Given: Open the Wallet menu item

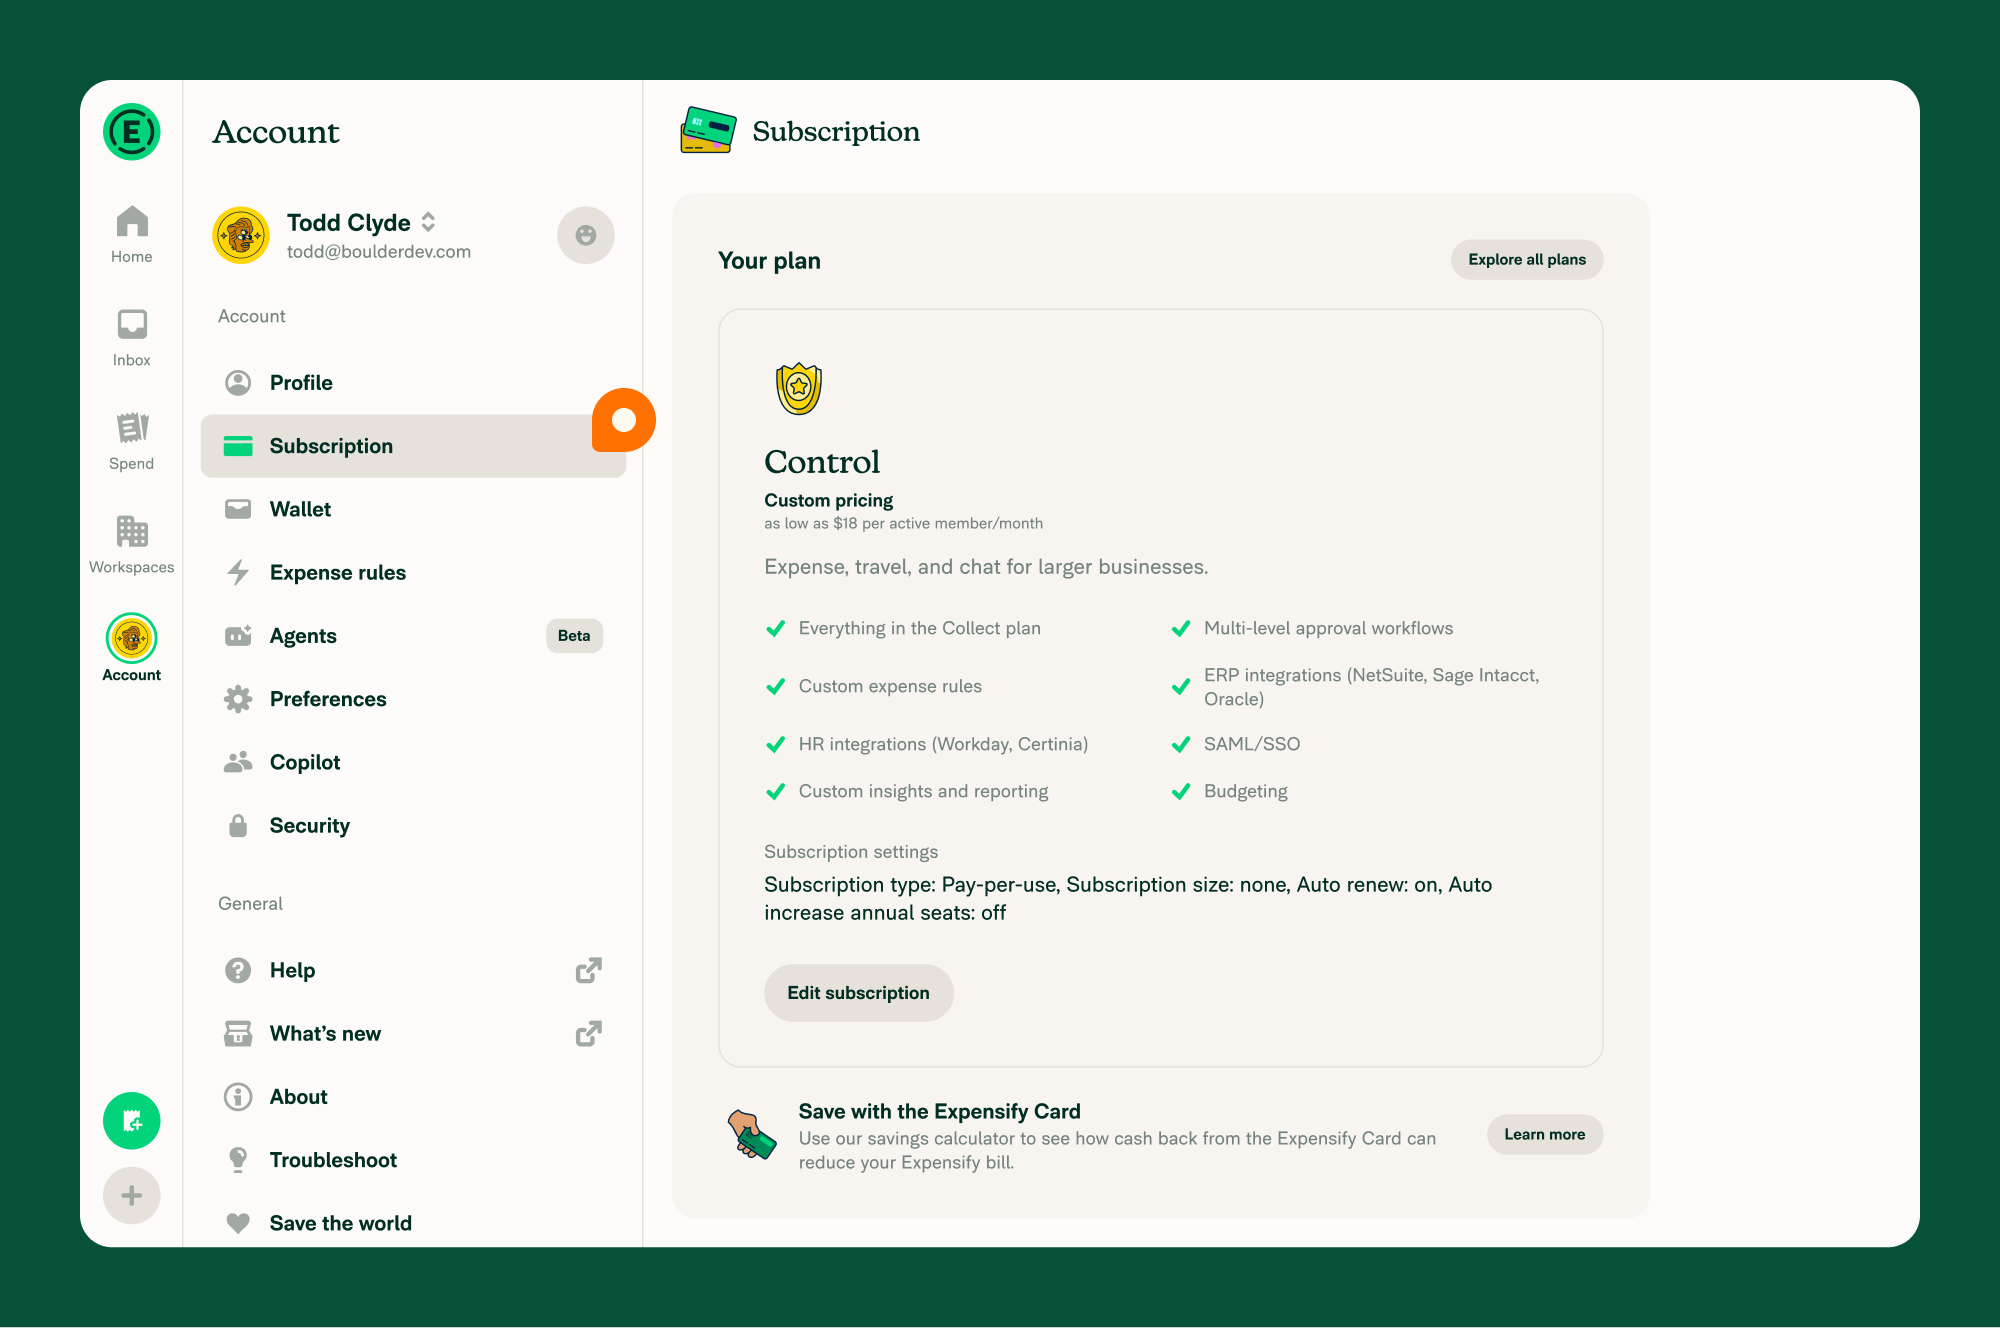Looking at the screenshot, I should click(413, 509).
